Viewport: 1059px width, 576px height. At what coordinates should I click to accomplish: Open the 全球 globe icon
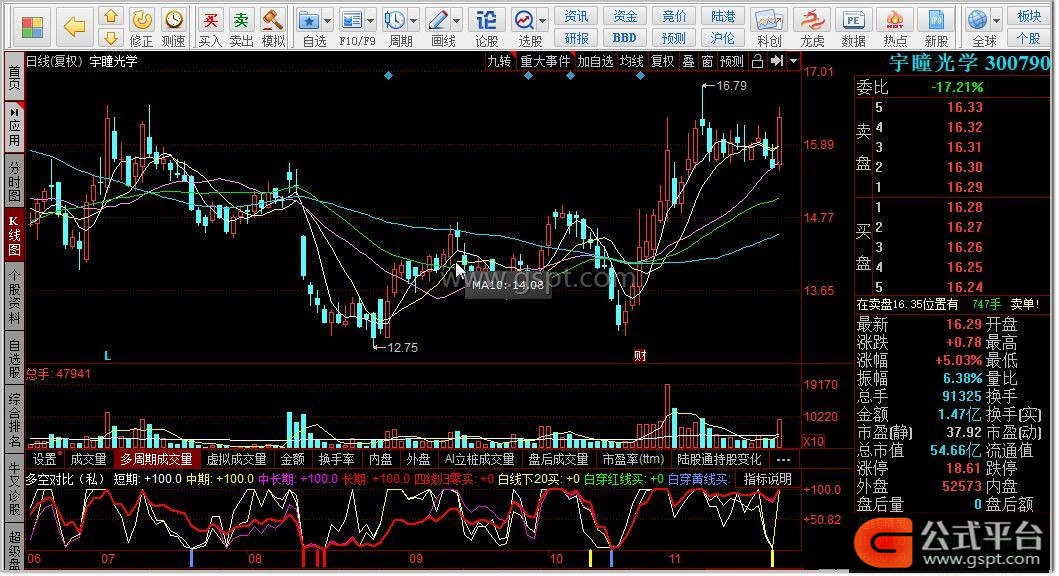click(977, 20)
